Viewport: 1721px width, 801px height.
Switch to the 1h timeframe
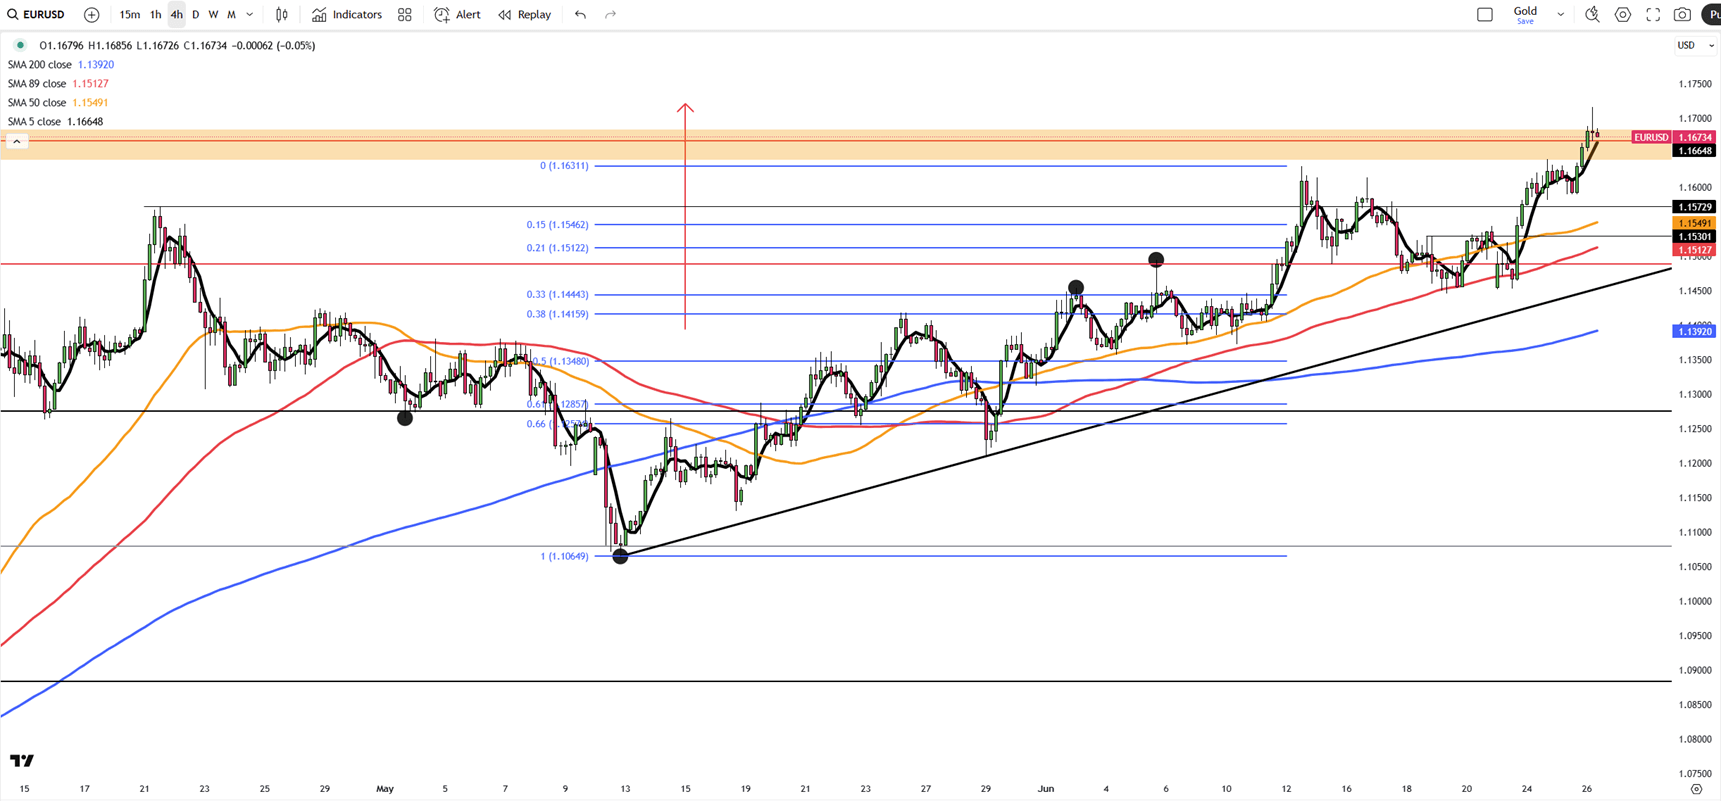point(156,15)
